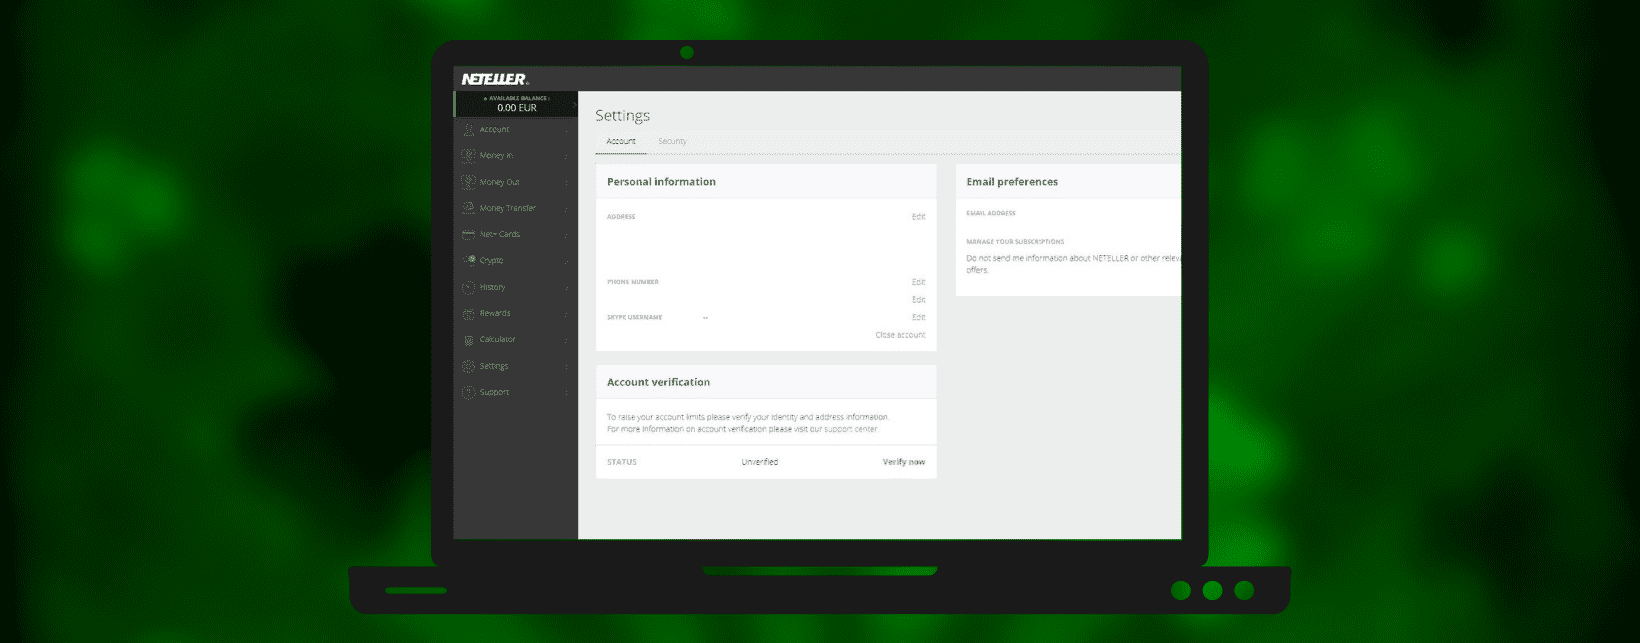
Task: Expand the Net+ Cards row chevron
Action: (566, 235)
